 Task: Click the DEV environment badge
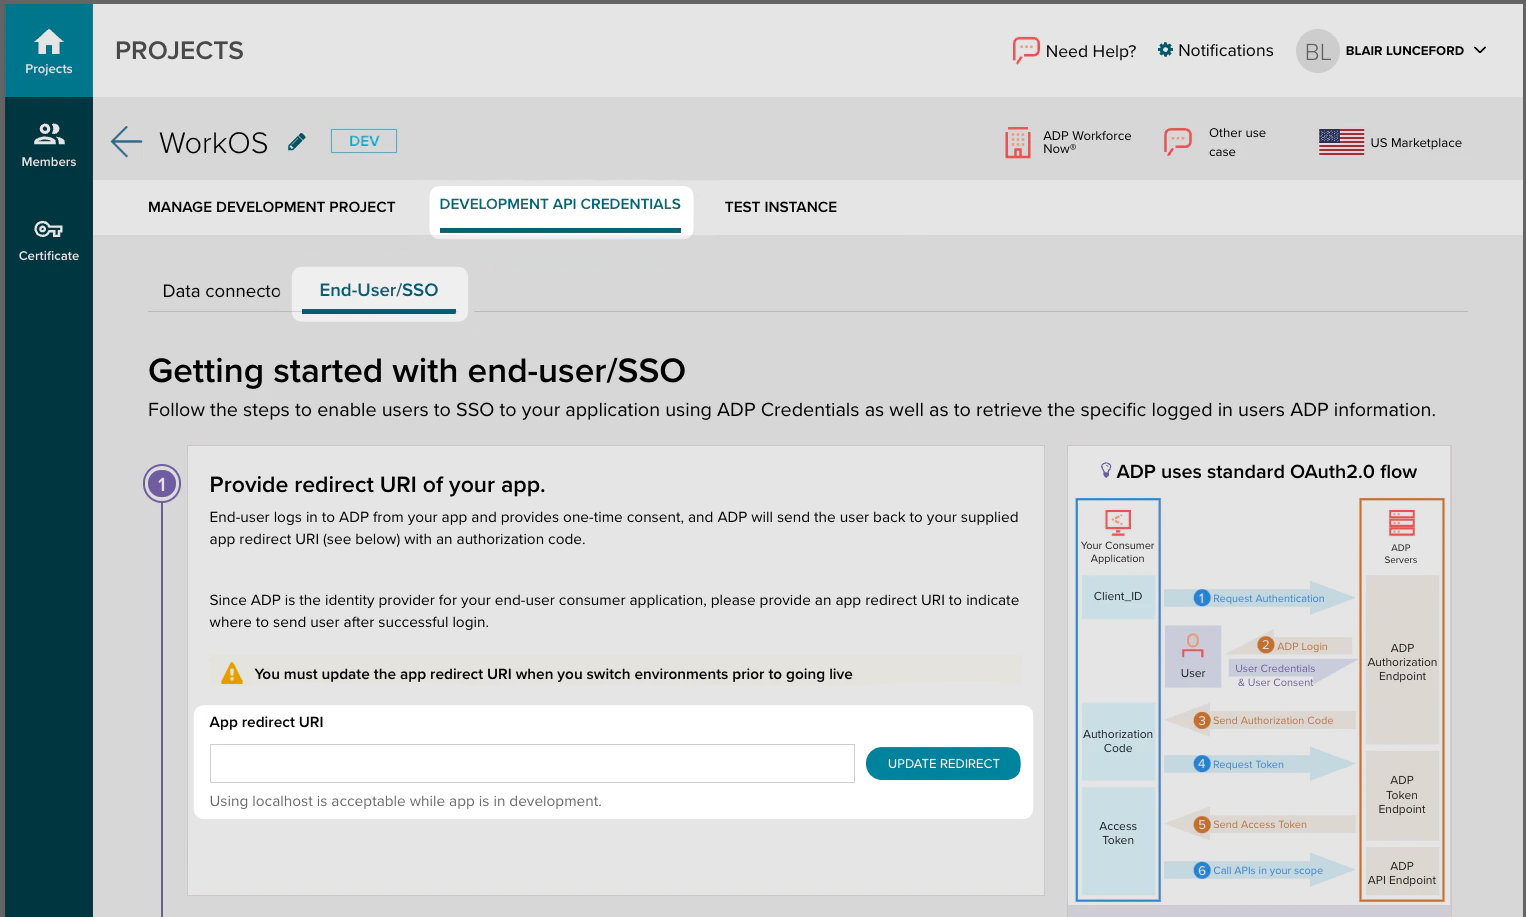tap(363, 140)
